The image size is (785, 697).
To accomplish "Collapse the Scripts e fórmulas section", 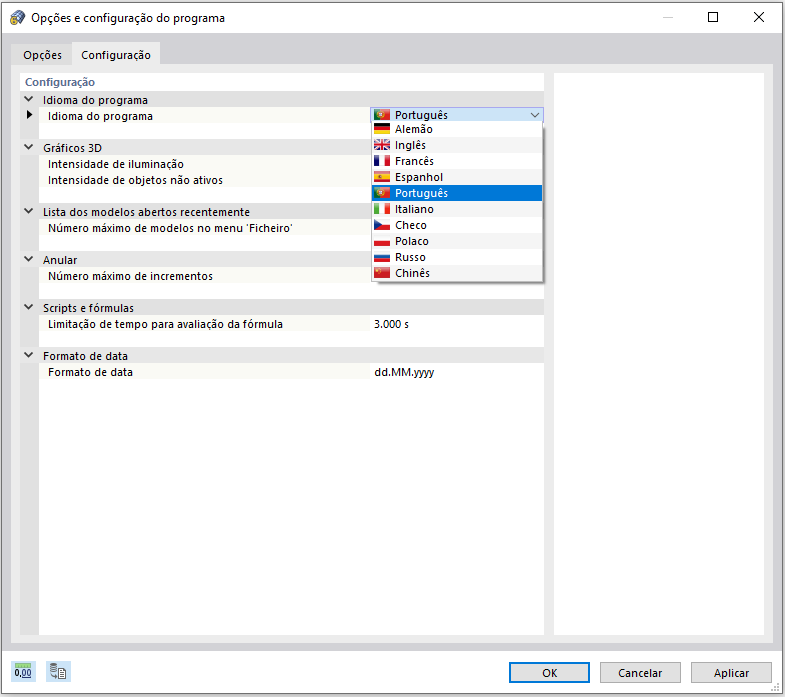I will (x=29, y=308).
